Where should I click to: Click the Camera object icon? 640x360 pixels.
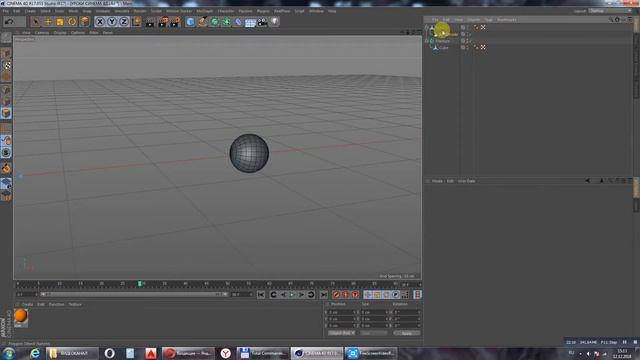coord(262,22)
